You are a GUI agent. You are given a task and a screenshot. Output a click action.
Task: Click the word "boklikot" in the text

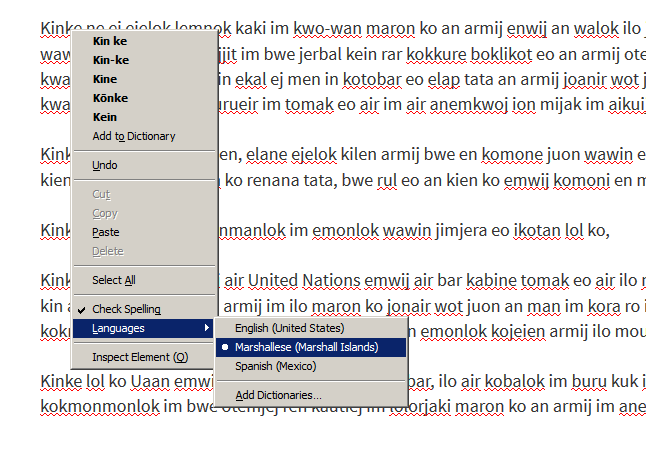pos(501,54)
